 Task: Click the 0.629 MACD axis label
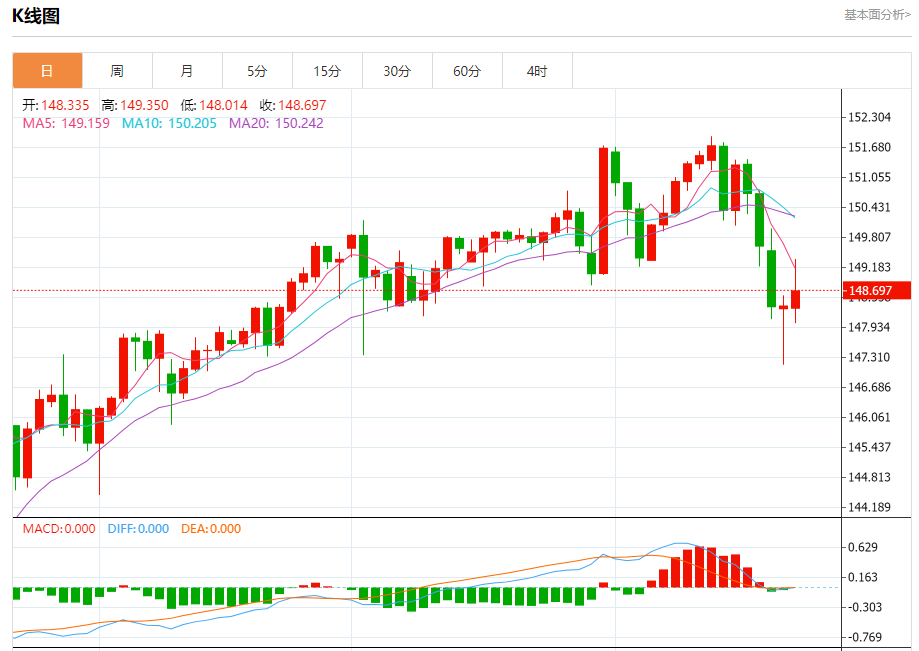tap(863, 547)
